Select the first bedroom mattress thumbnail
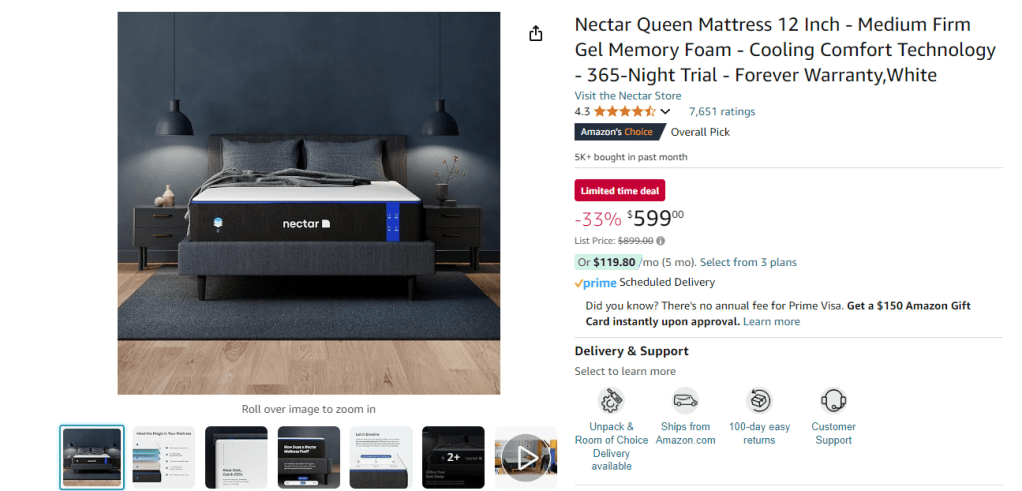This screenshot has height=491, width=1022. [x=91, y=457]
